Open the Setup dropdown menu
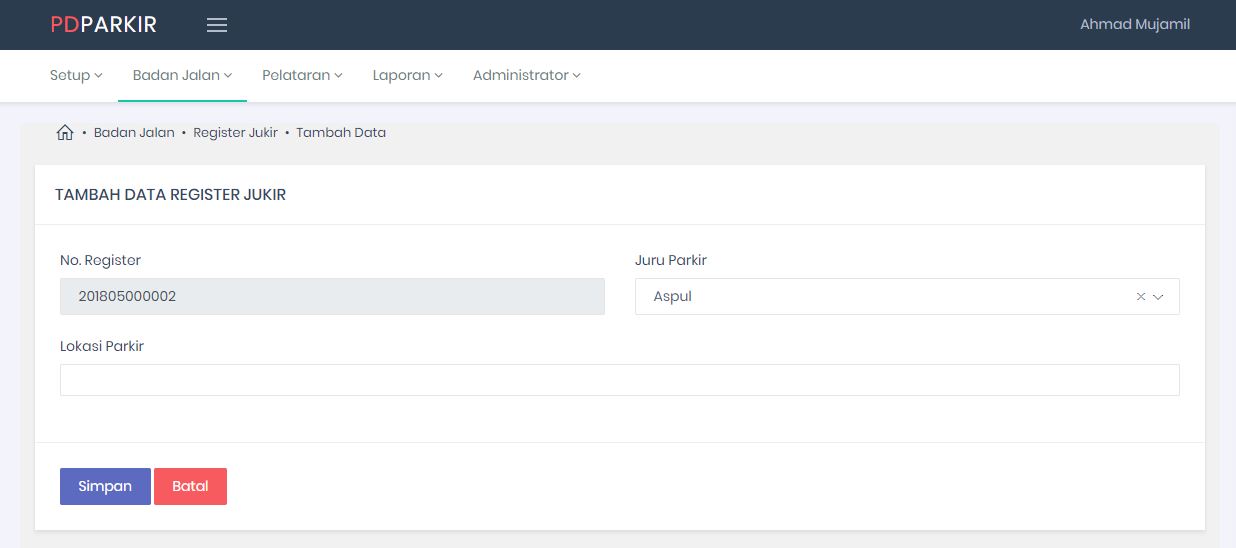 tap(76, 75)
